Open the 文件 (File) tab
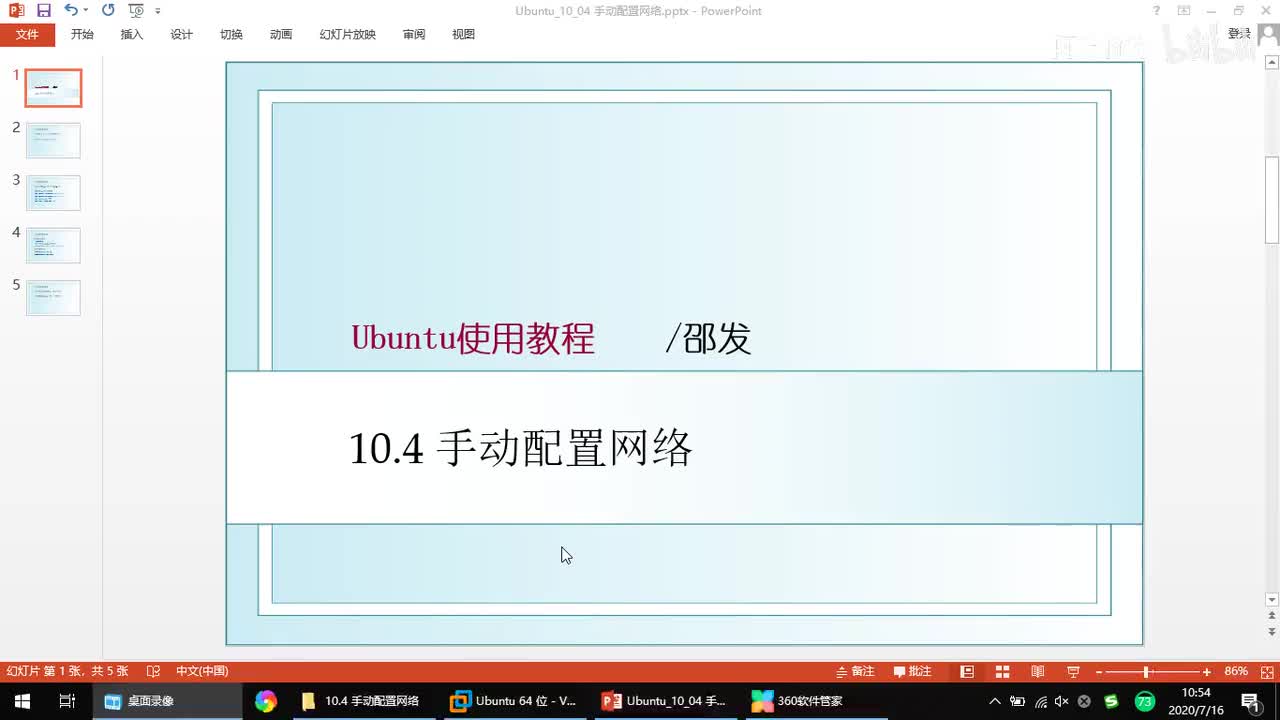The width and height of the screenshot is (1280, 720). point(27,34)
